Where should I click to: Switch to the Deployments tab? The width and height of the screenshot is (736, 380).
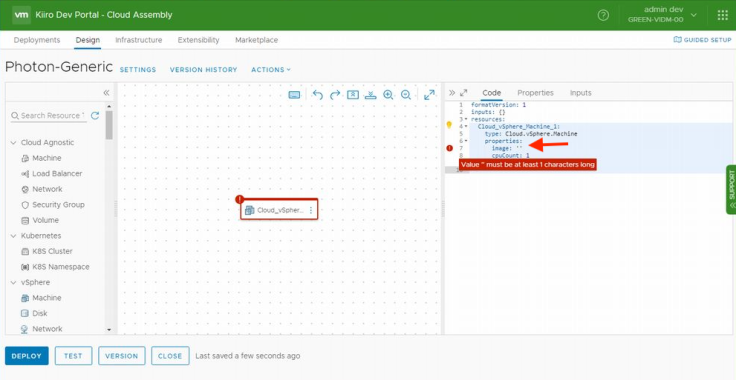(37, 40)
